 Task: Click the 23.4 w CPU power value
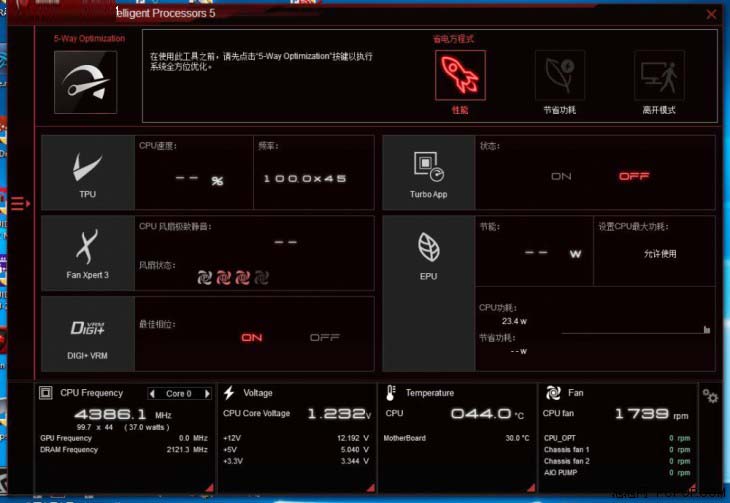tap(514, 321)
